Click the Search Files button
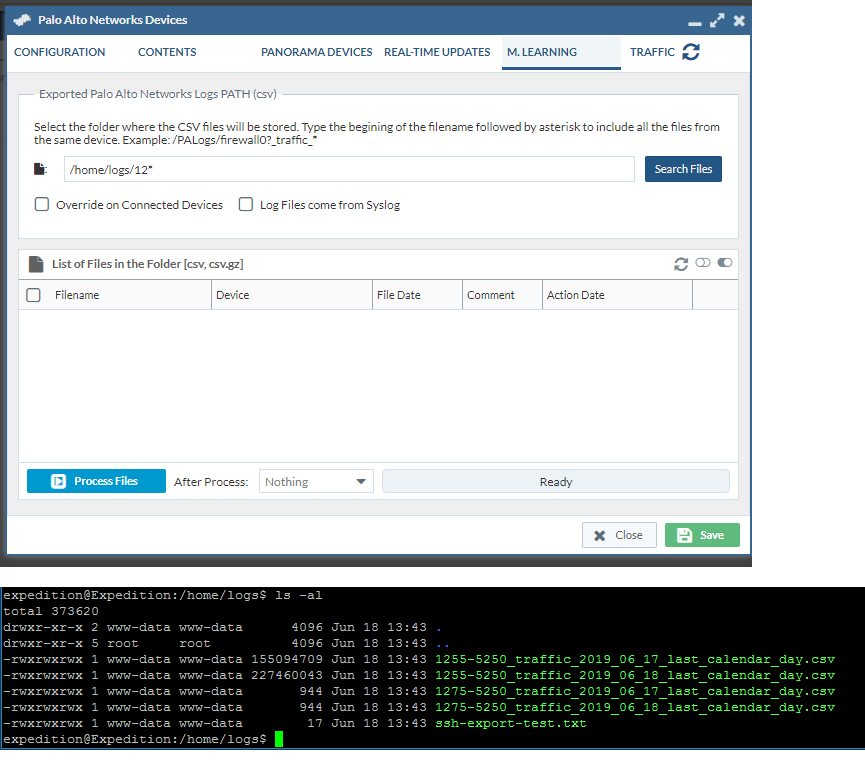The width and height of the screenshot is (865, 764). [x=683, y=169]
